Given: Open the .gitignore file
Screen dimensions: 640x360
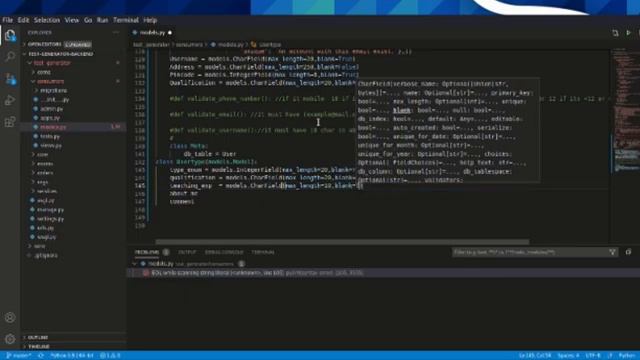Looking at the screenshot, I should coord(46,256).
